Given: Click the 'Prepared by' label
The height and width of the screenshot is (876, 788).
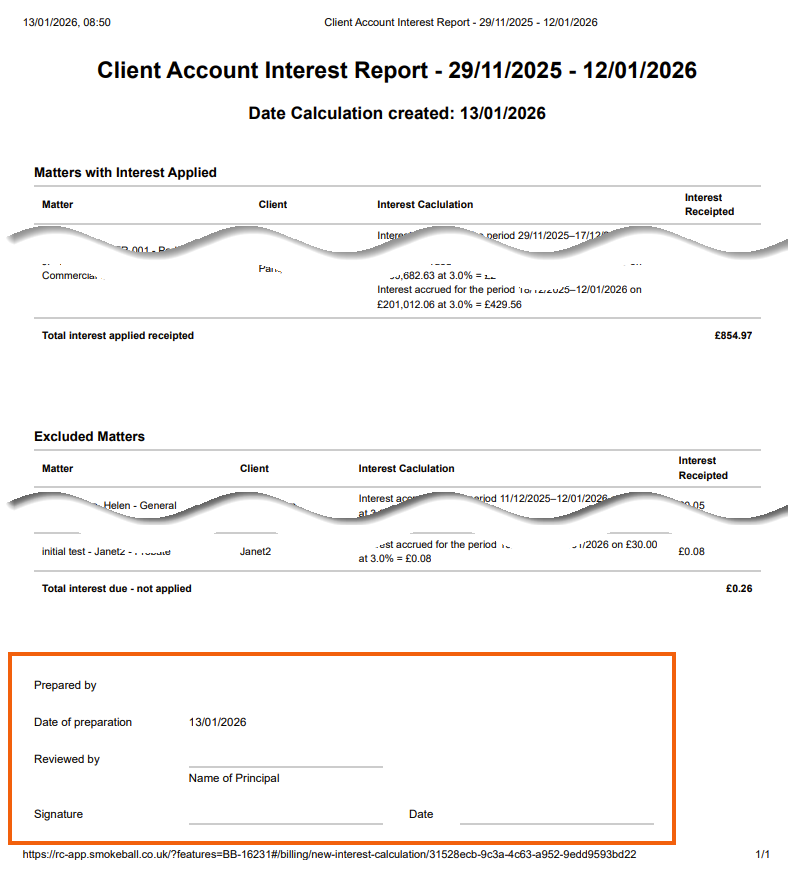Looking at the screenshot, I should pyautogui.click(x=65, y=686).
